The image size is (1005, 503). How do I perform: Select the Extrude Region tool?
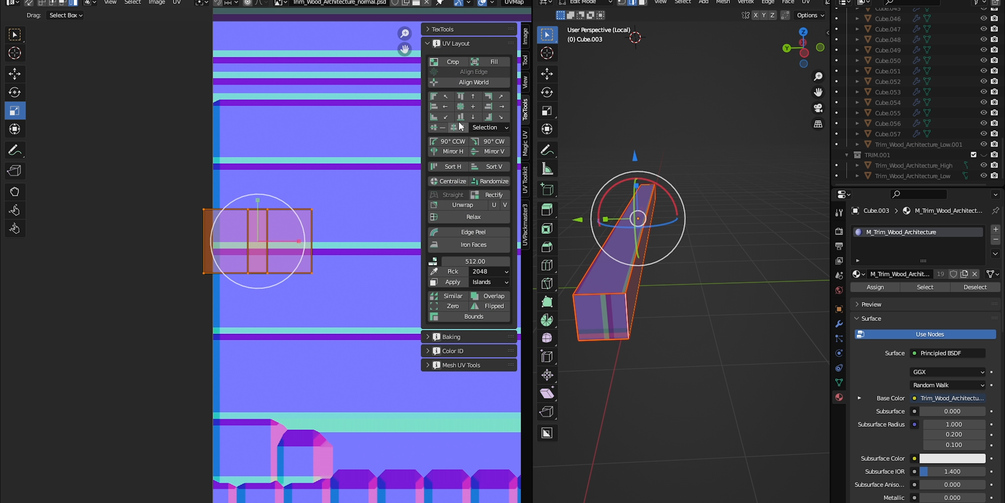pyautogui.click(x=547, y=210)
